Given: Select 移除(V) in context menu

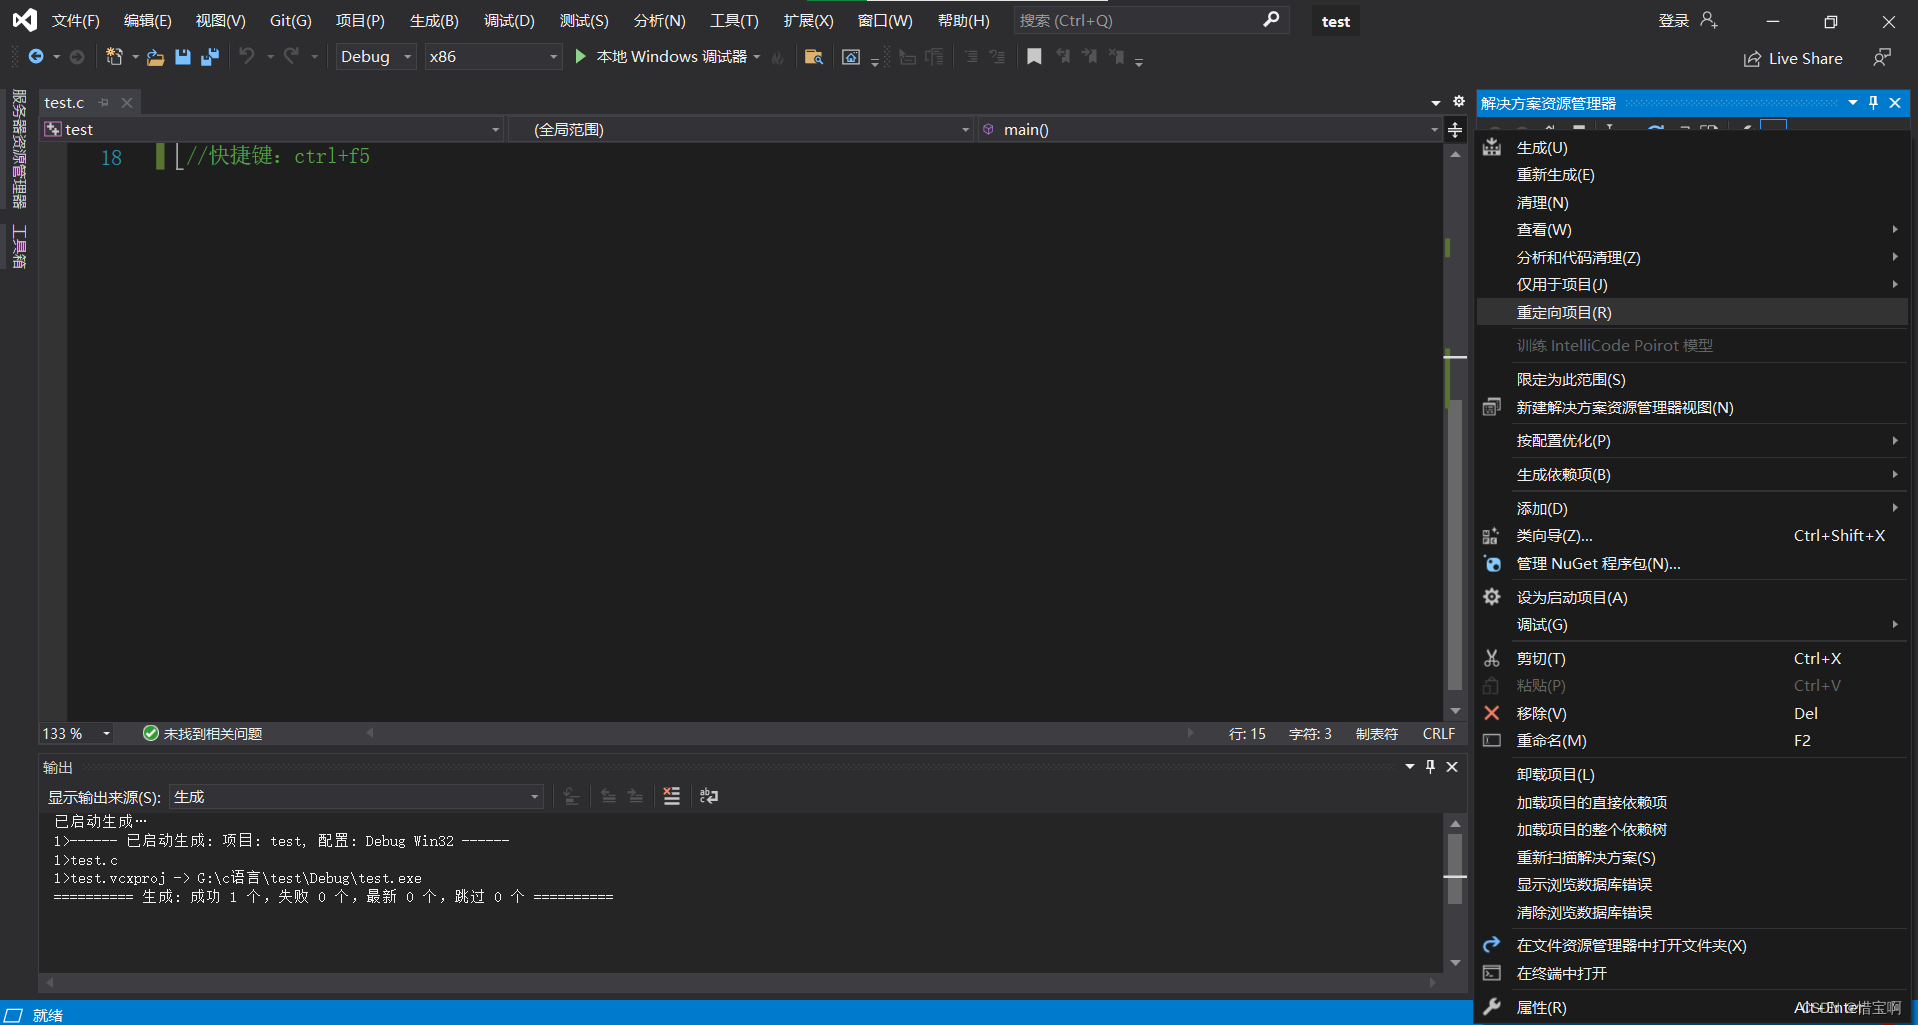Looking at the screenshot, I should pos(1692,714).
